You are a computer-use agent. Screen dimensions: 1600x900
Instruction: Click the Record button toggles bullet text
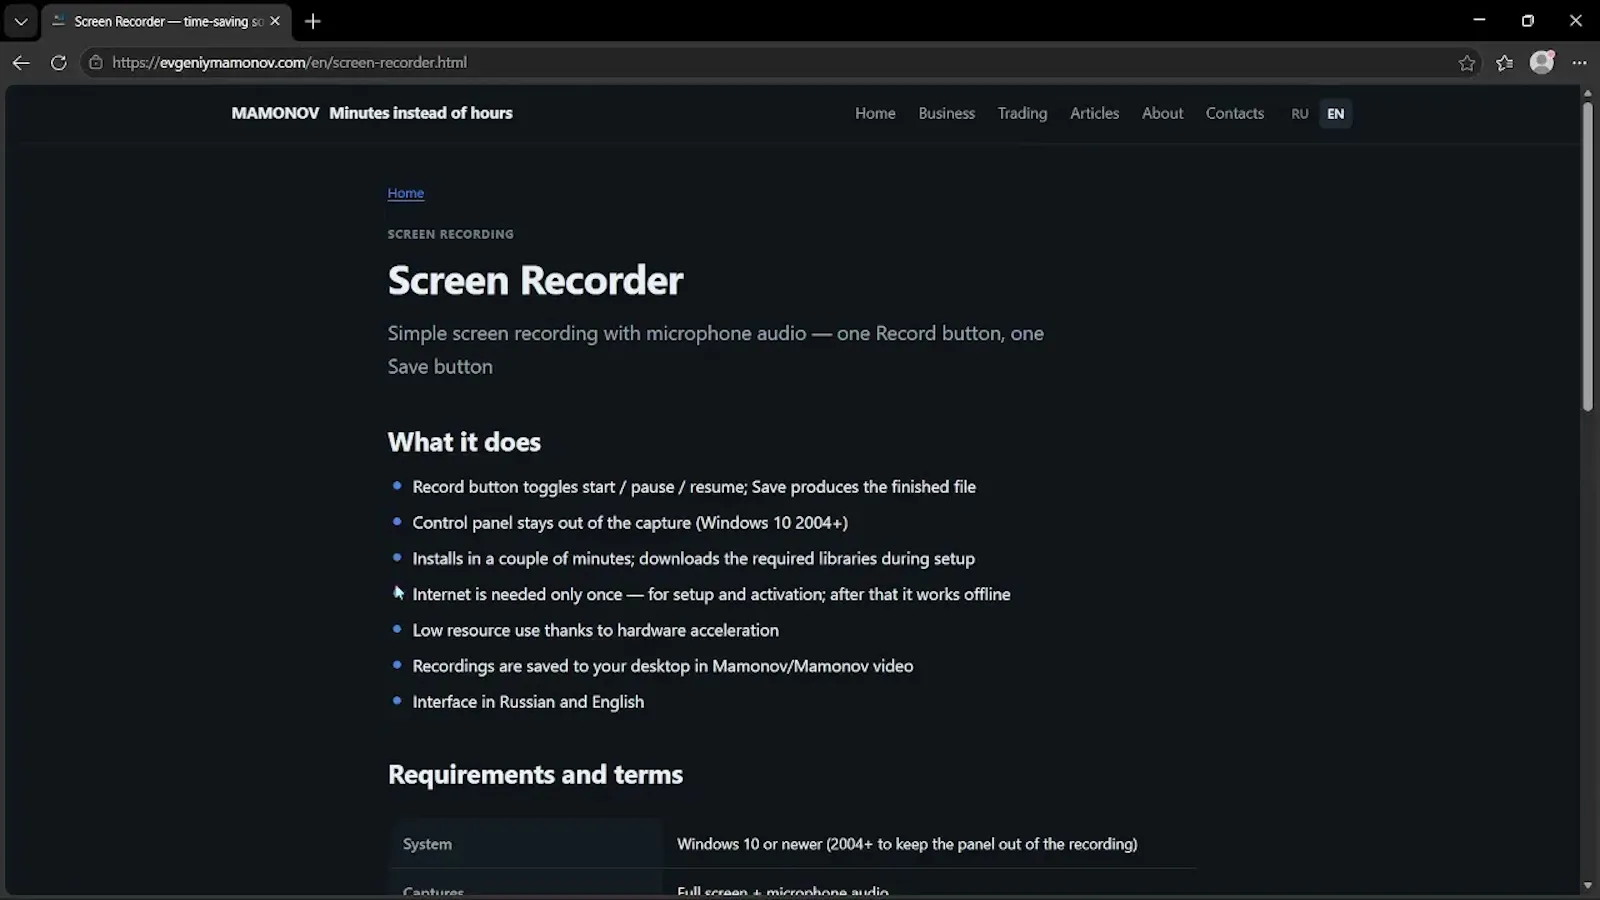point(694,487)
